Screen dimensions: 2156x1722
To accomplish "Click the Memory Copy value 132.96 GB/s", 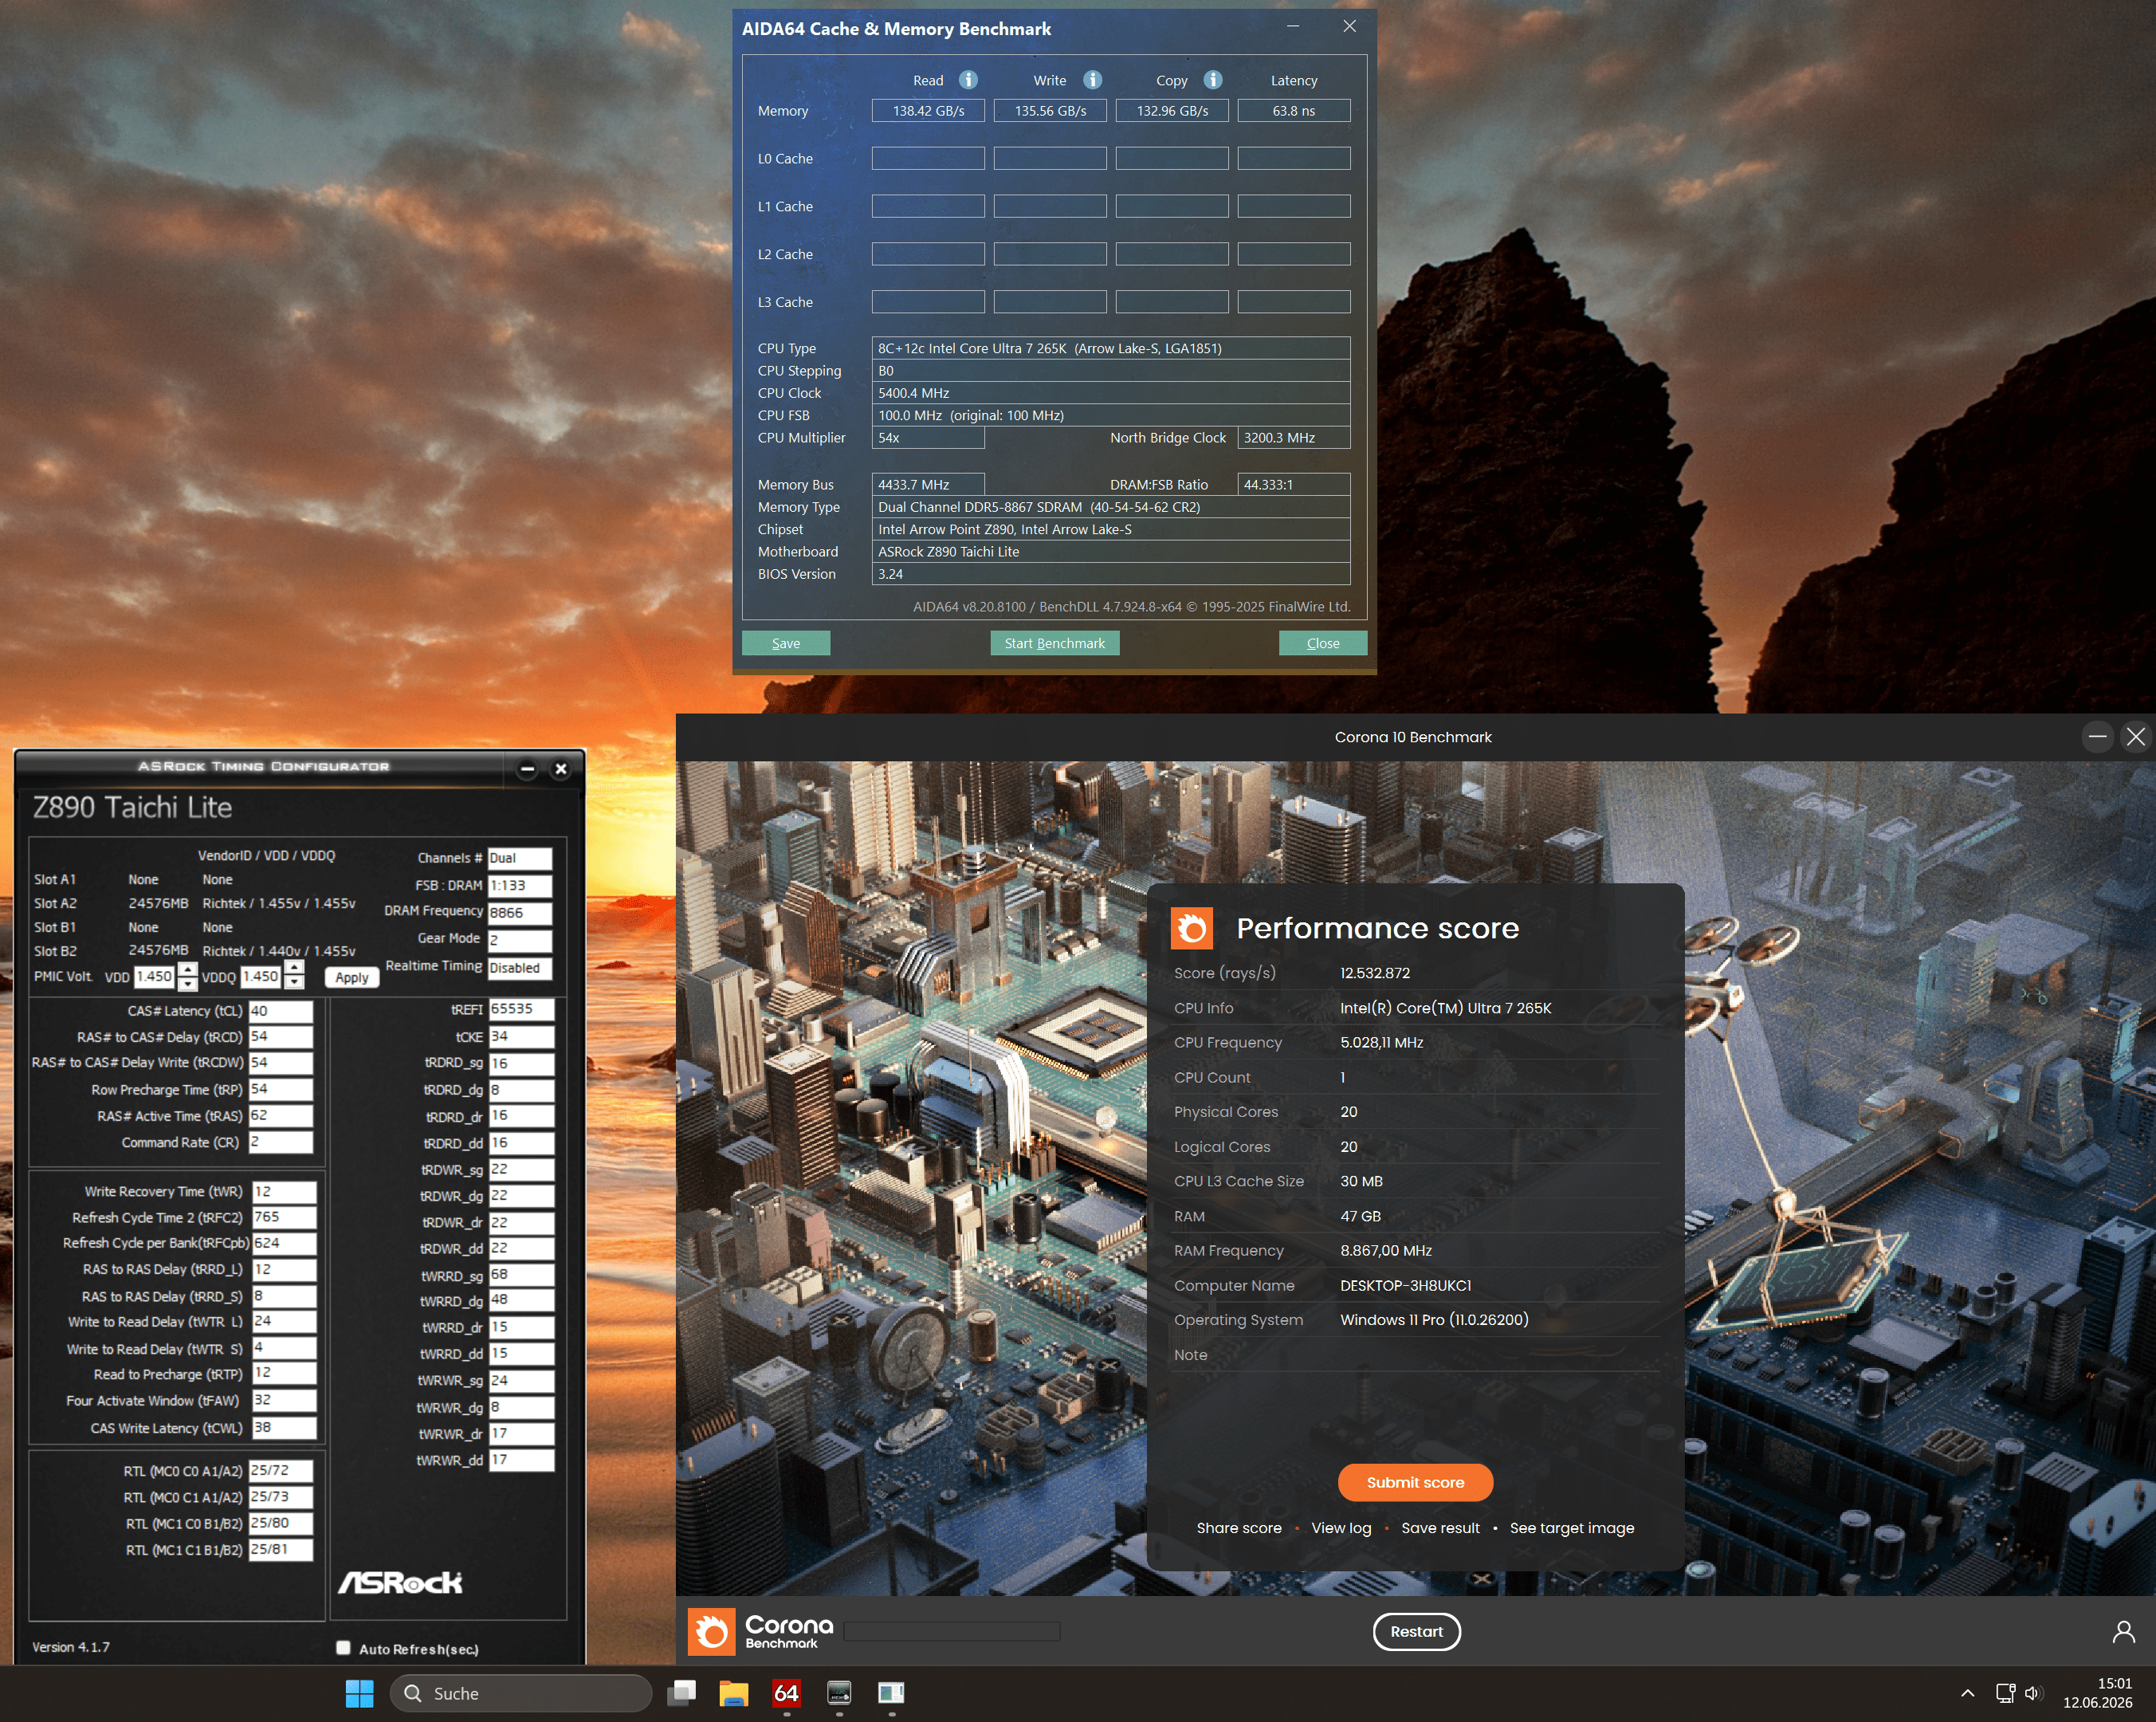I will pyautogui.click(x=1172, y=110).
